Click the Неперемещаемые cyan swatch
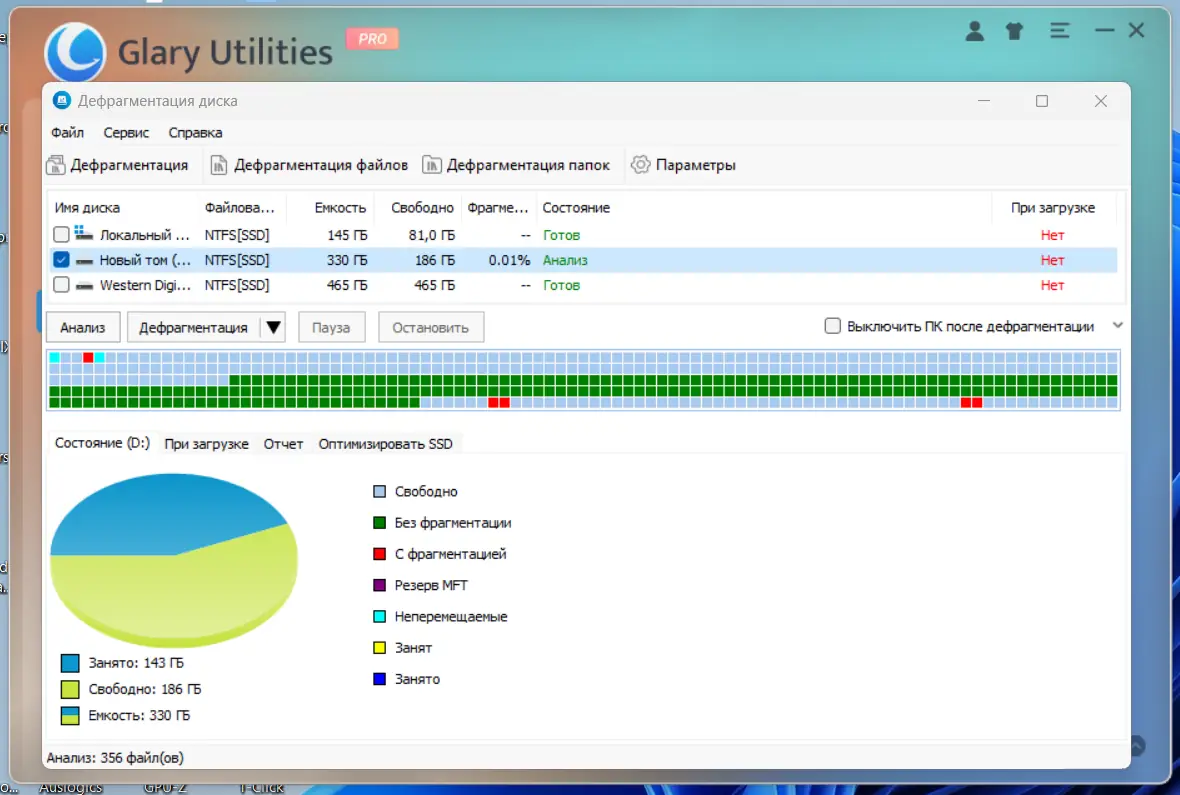Screen dimensions: 1180x795 (x=379, y=617)
